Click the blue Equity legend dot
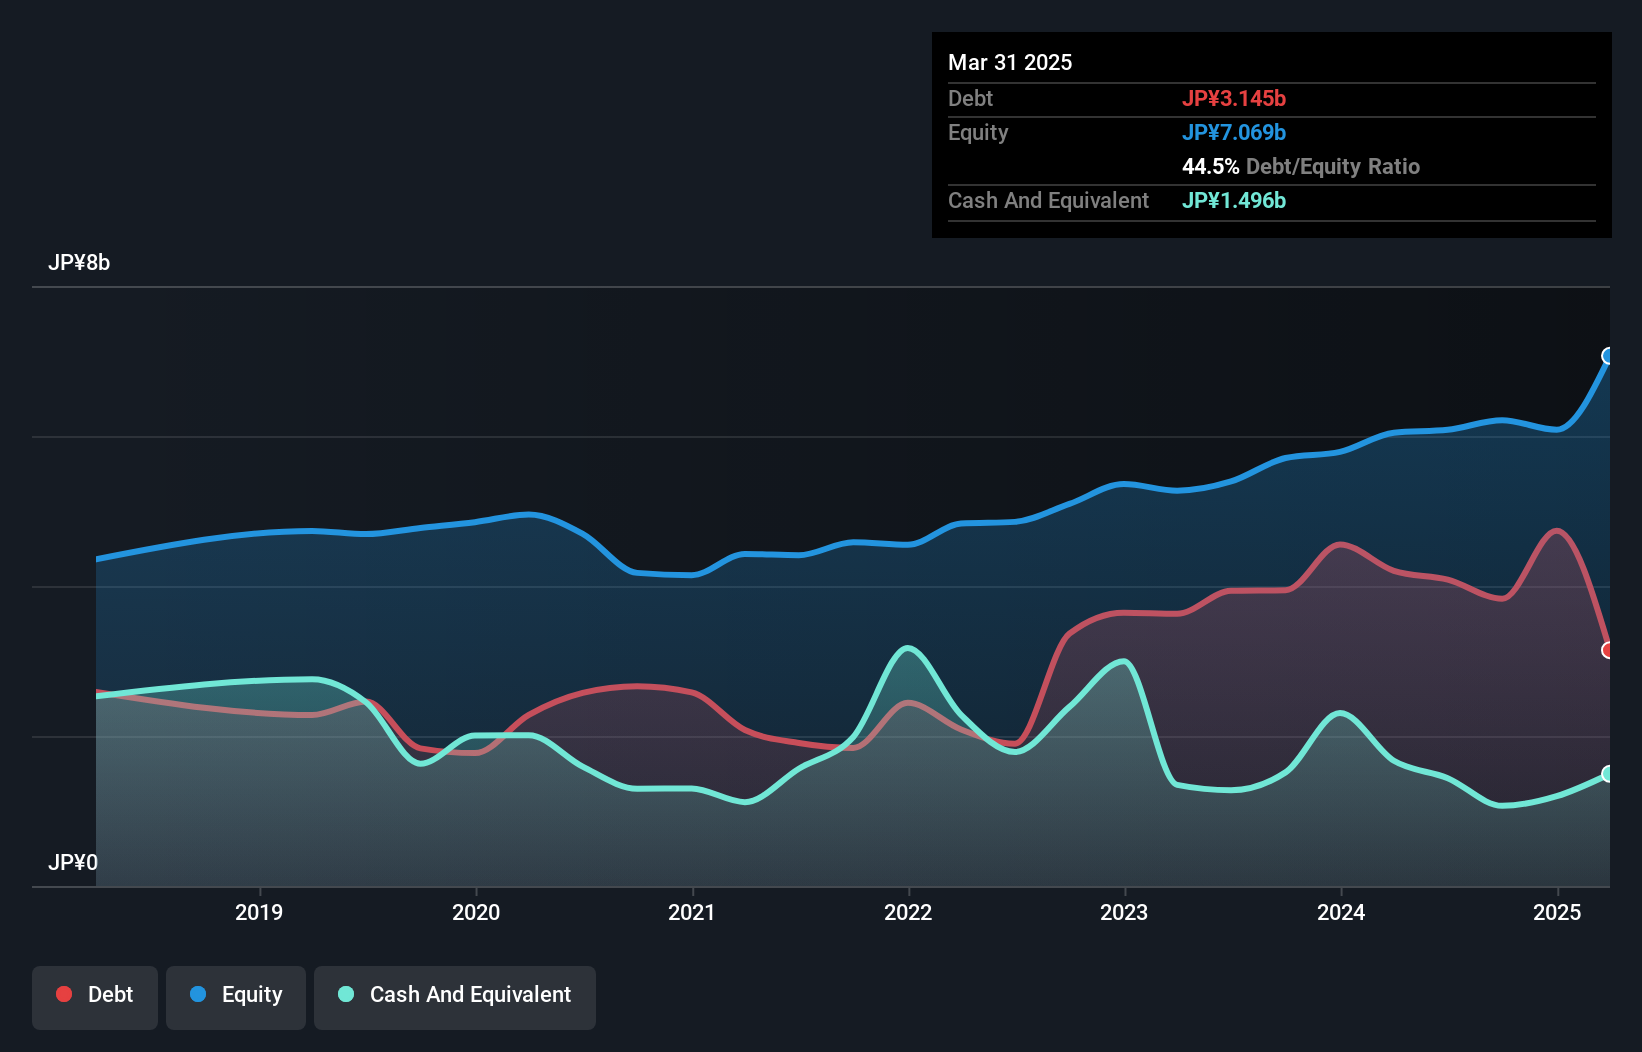 coord(198,994)
